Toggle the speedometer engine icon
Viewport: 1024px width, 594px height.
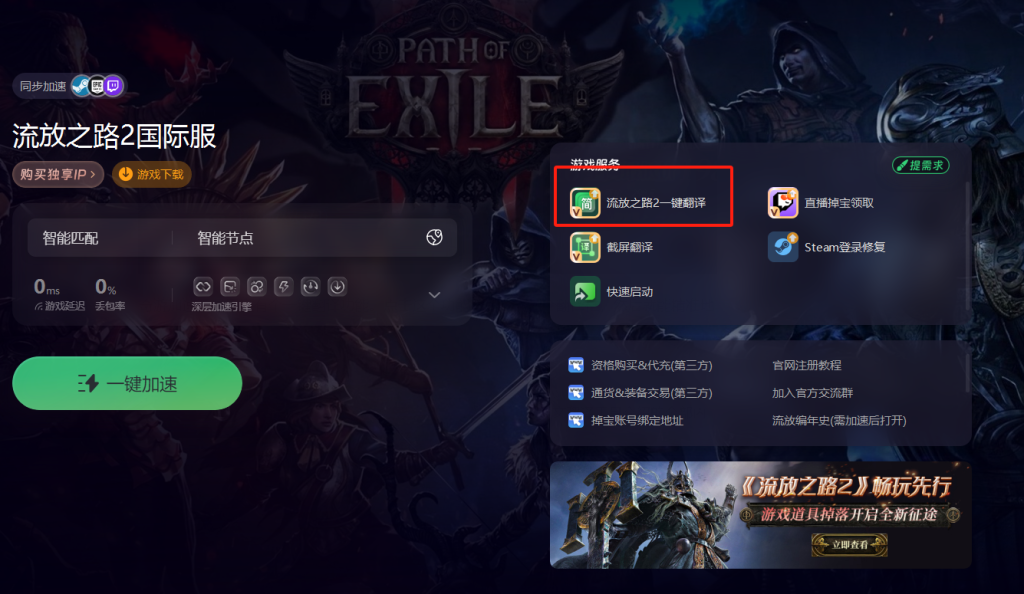(310, 287)
